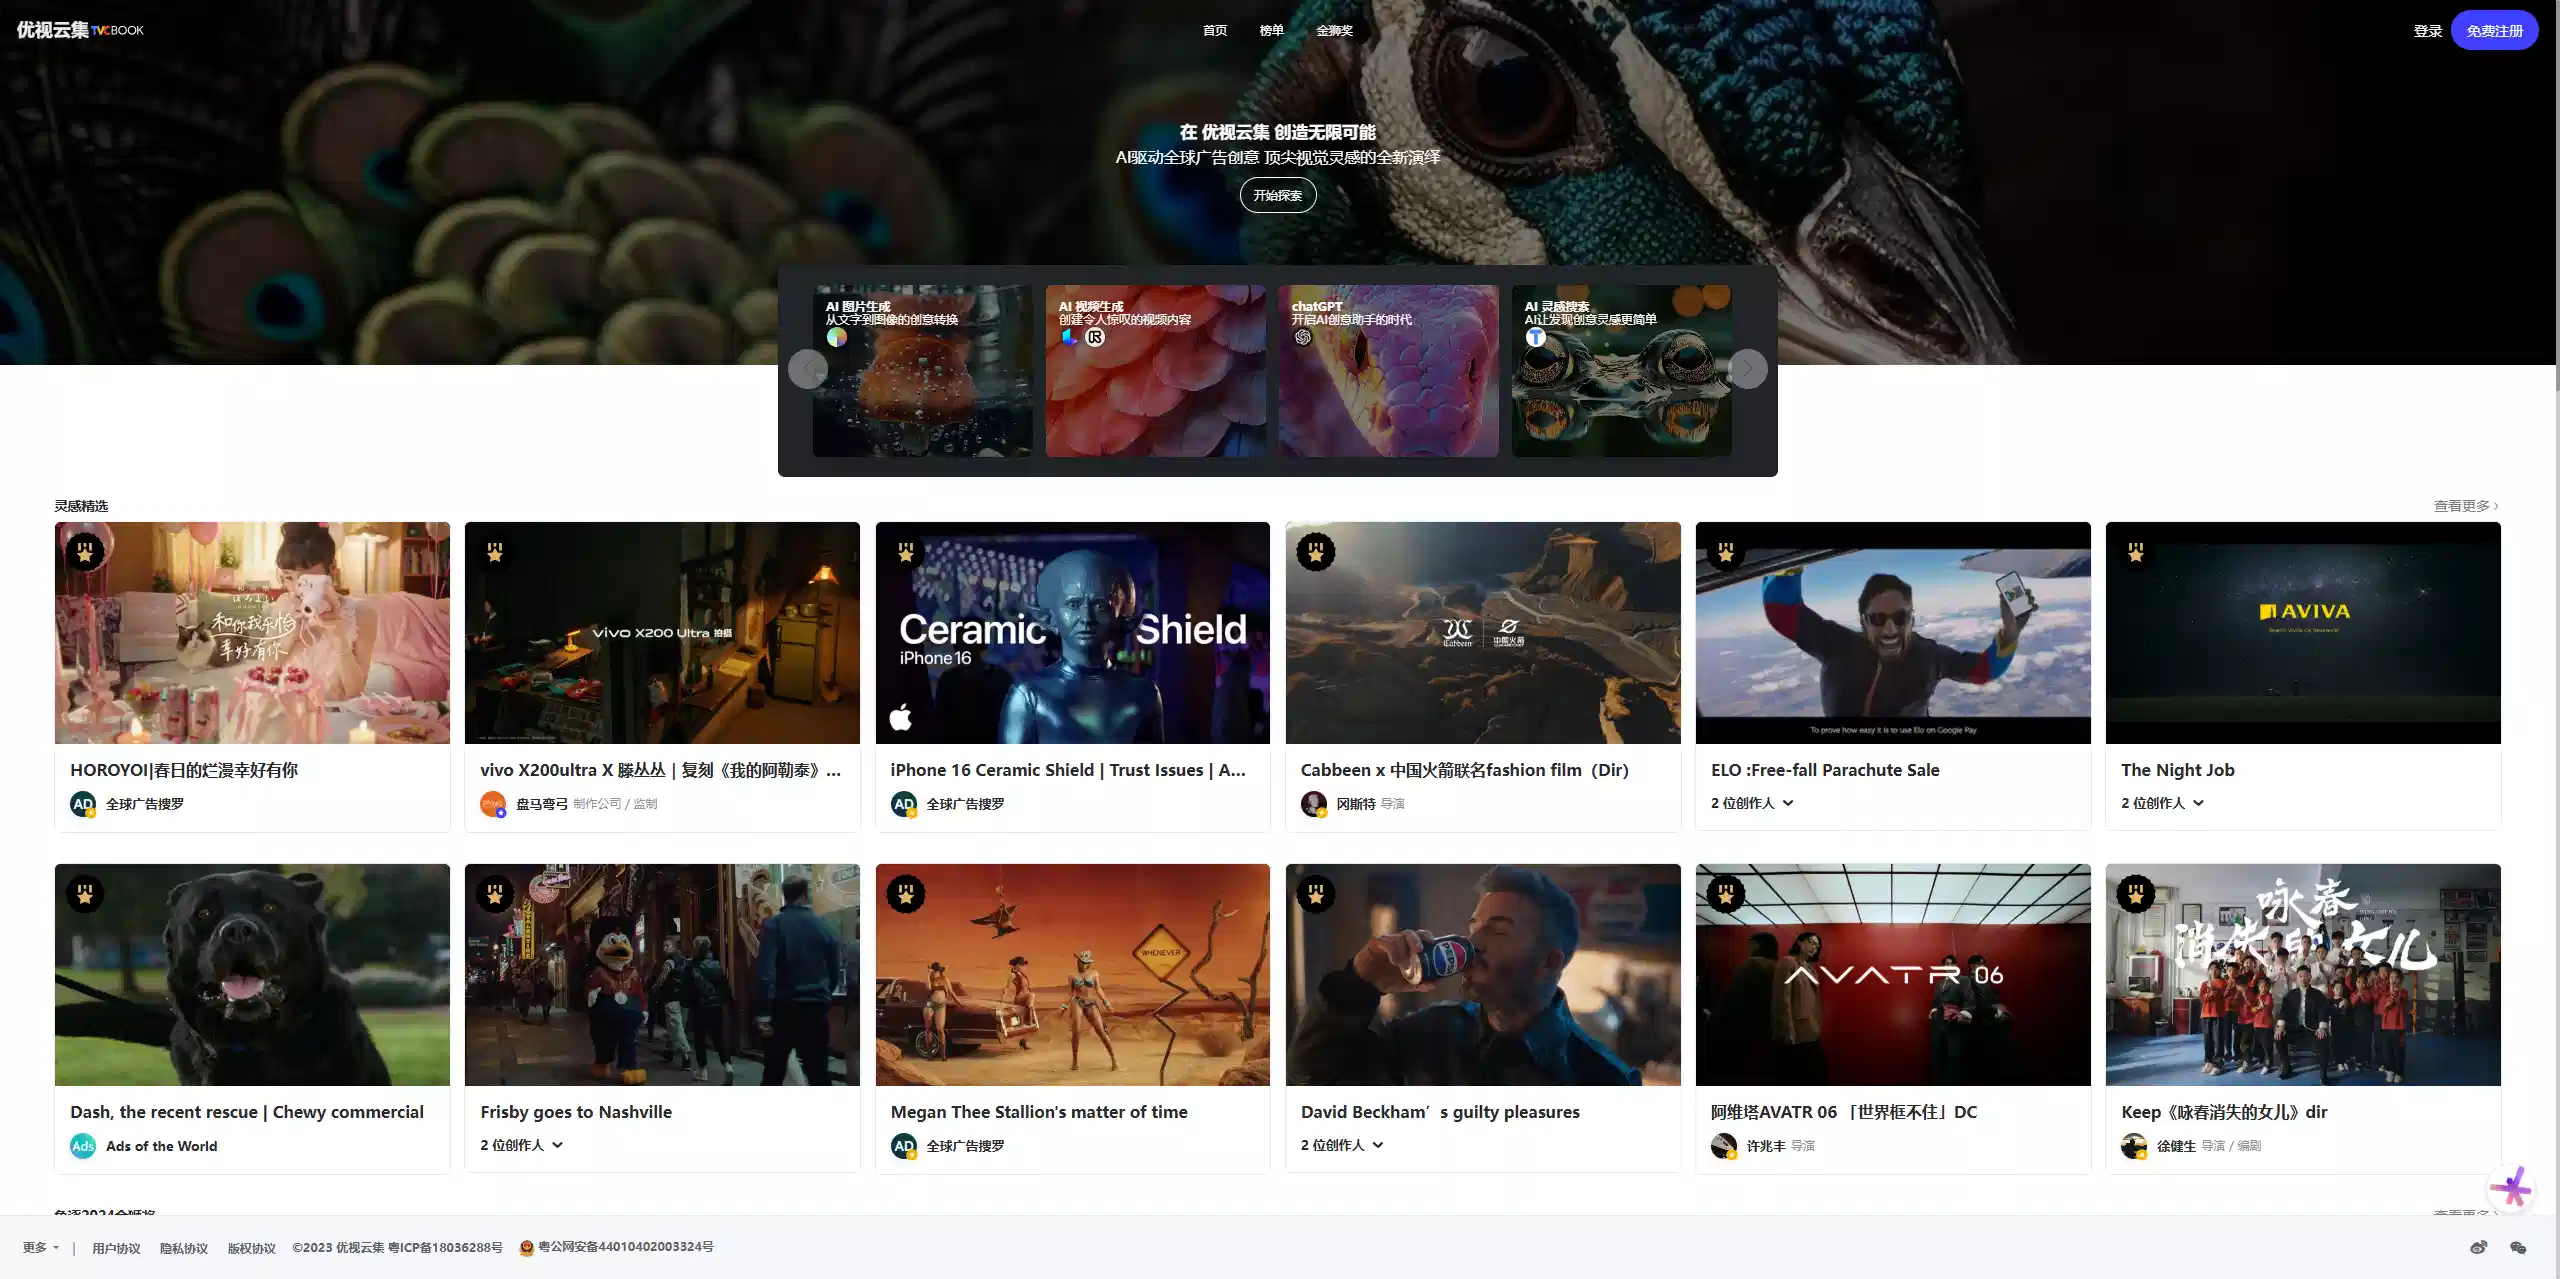The image size is (2560, 1279).
Task: Go to previous AI tools carousel slide
Action: (x=807, y=369)
